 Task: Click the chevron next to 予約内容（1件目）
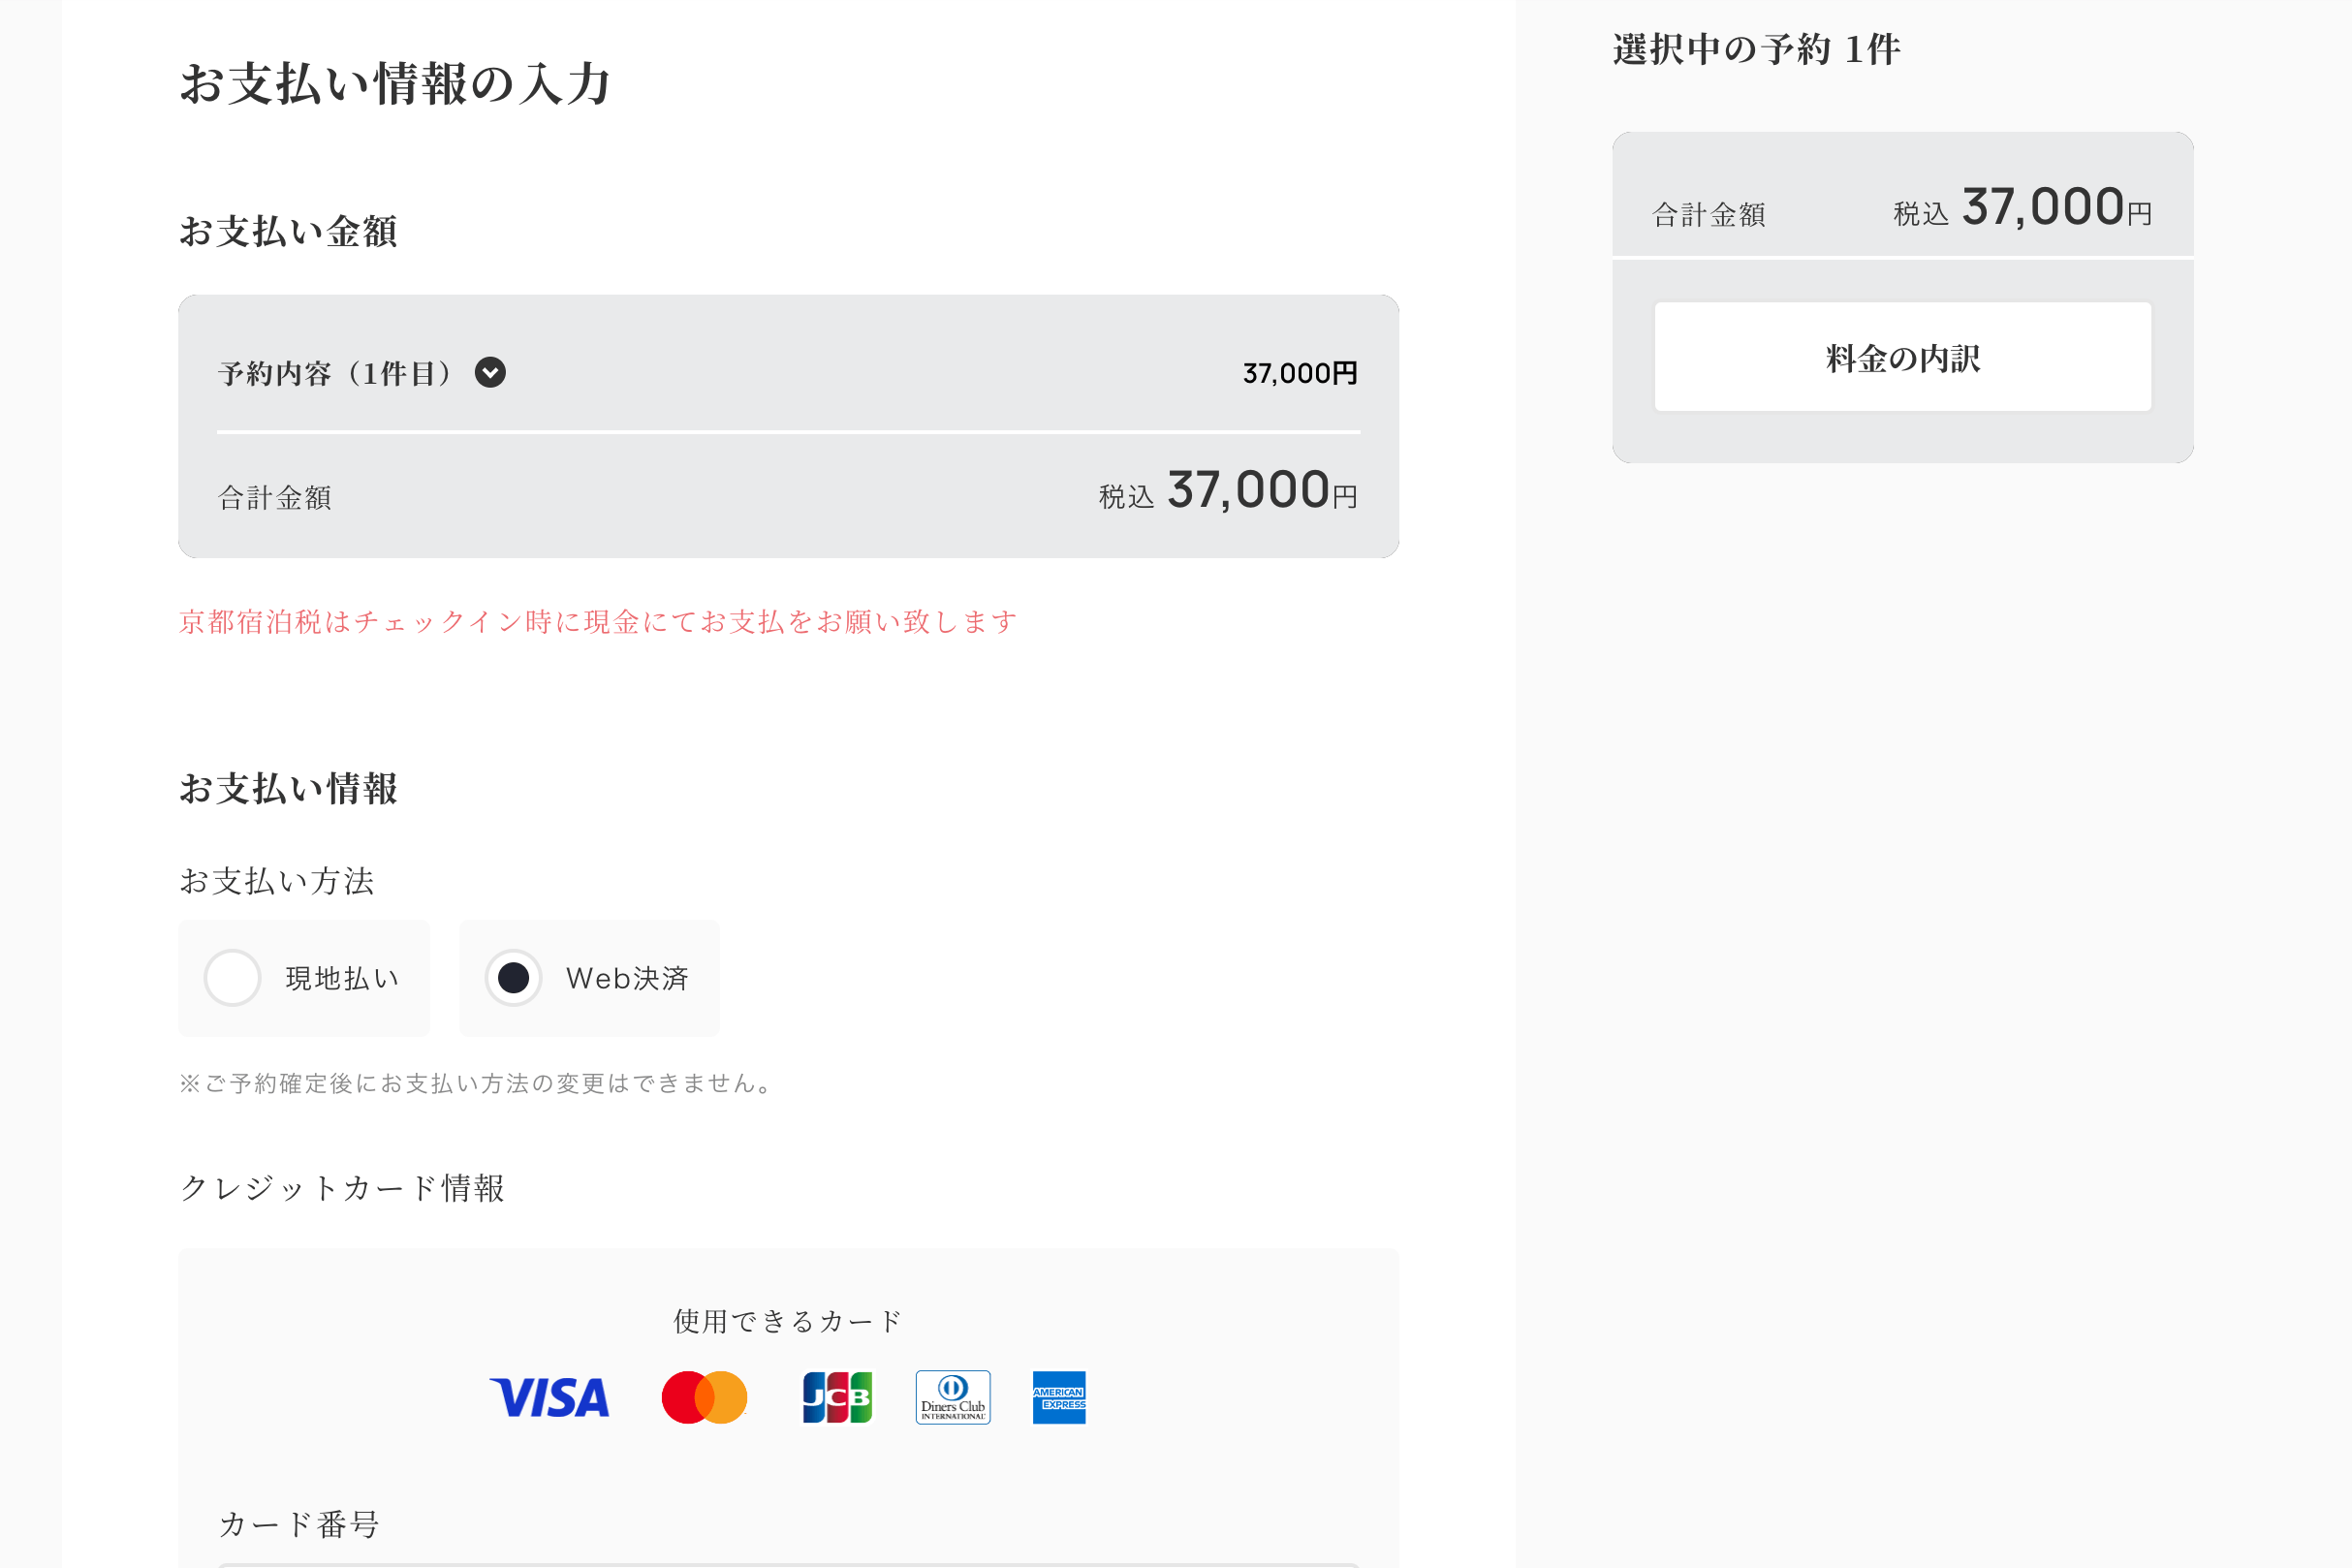point(490,372)
